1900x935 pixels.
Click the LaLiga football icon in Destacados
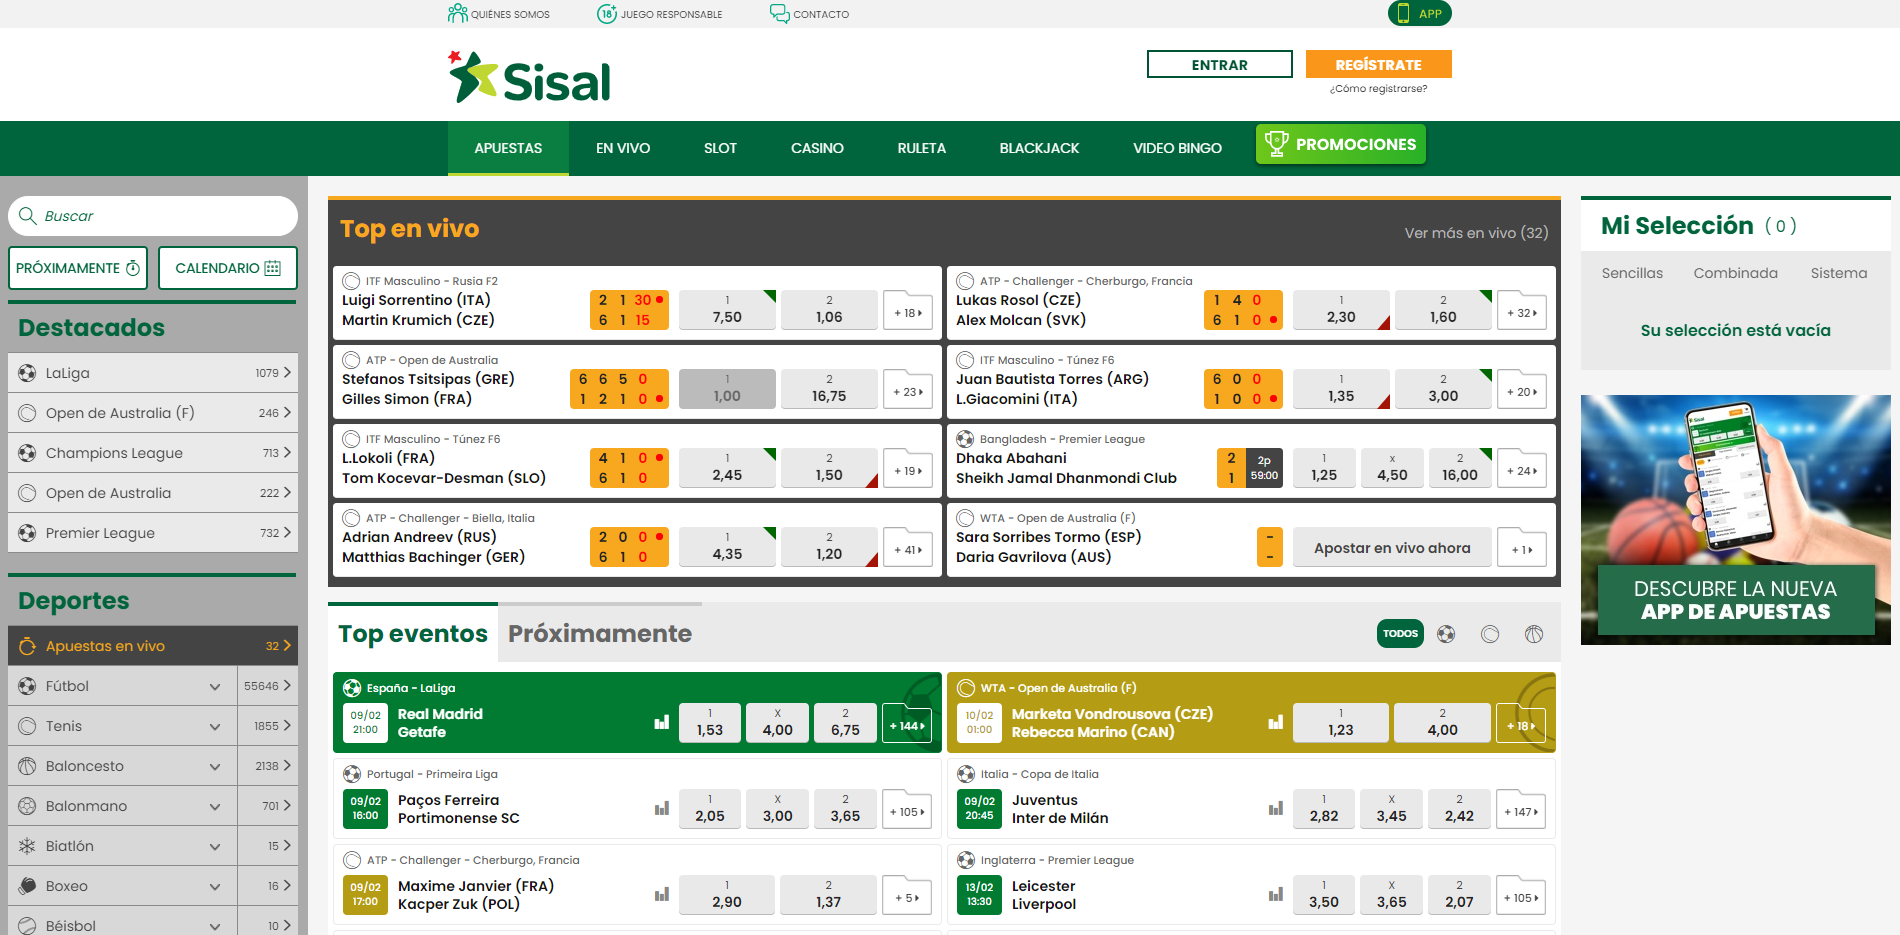pyautogui.click(x=27, y=373)
